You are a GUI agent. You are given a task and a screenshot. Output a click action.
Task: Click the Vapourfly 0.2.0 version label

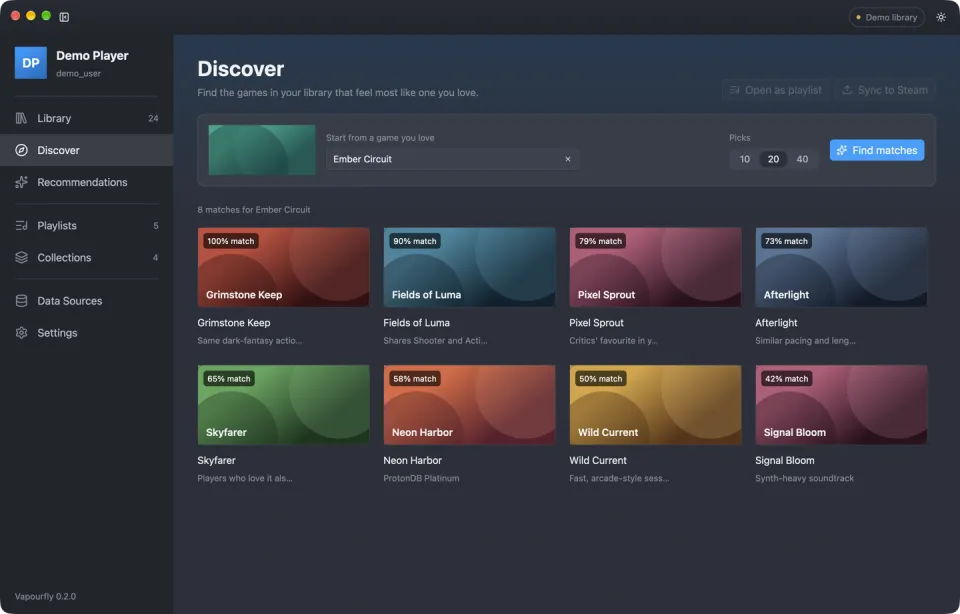45,596
